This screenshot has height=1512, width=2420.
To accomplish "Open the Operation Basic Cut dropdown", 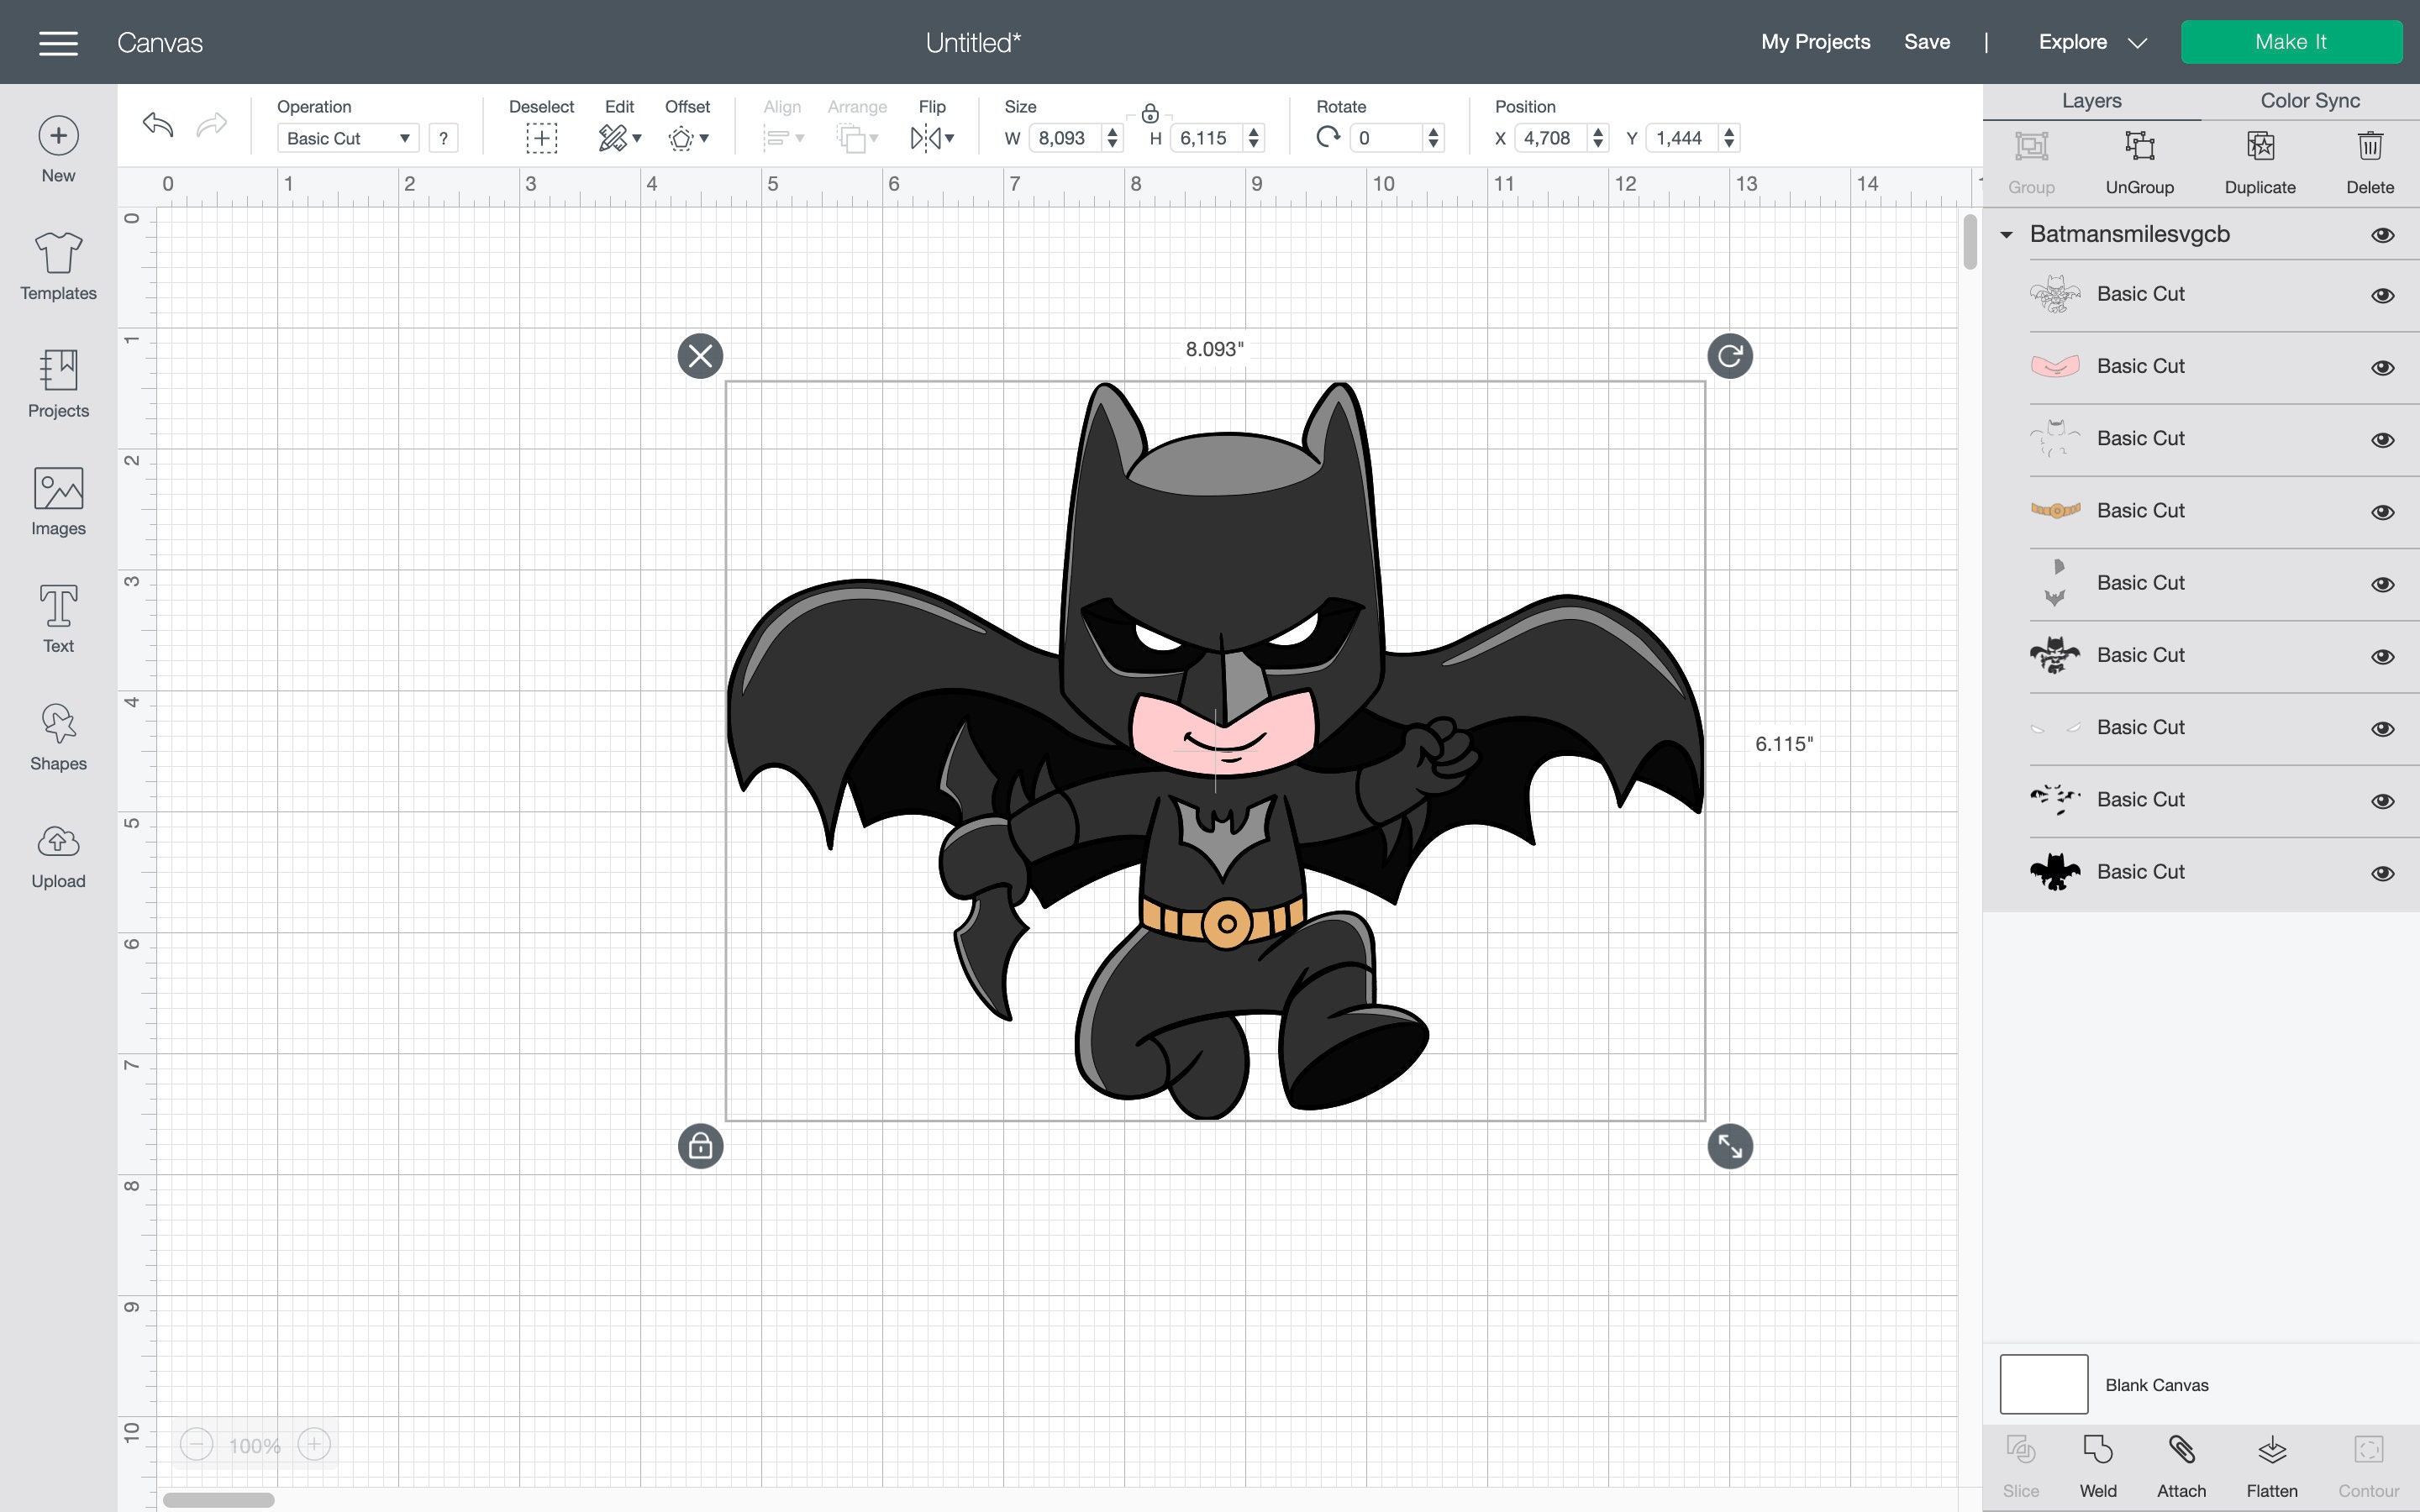I will (347, 138).
